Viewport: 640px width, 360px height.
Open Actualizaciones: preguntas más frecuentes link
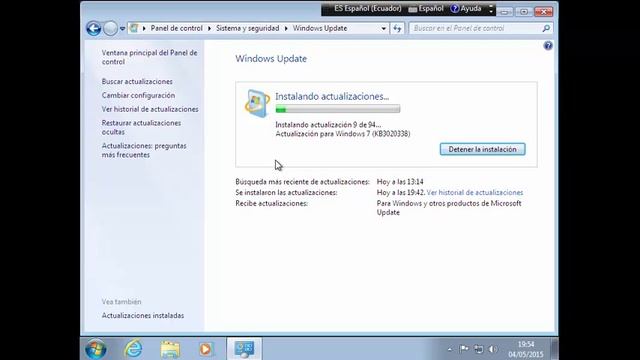click(x=144, y=150)
